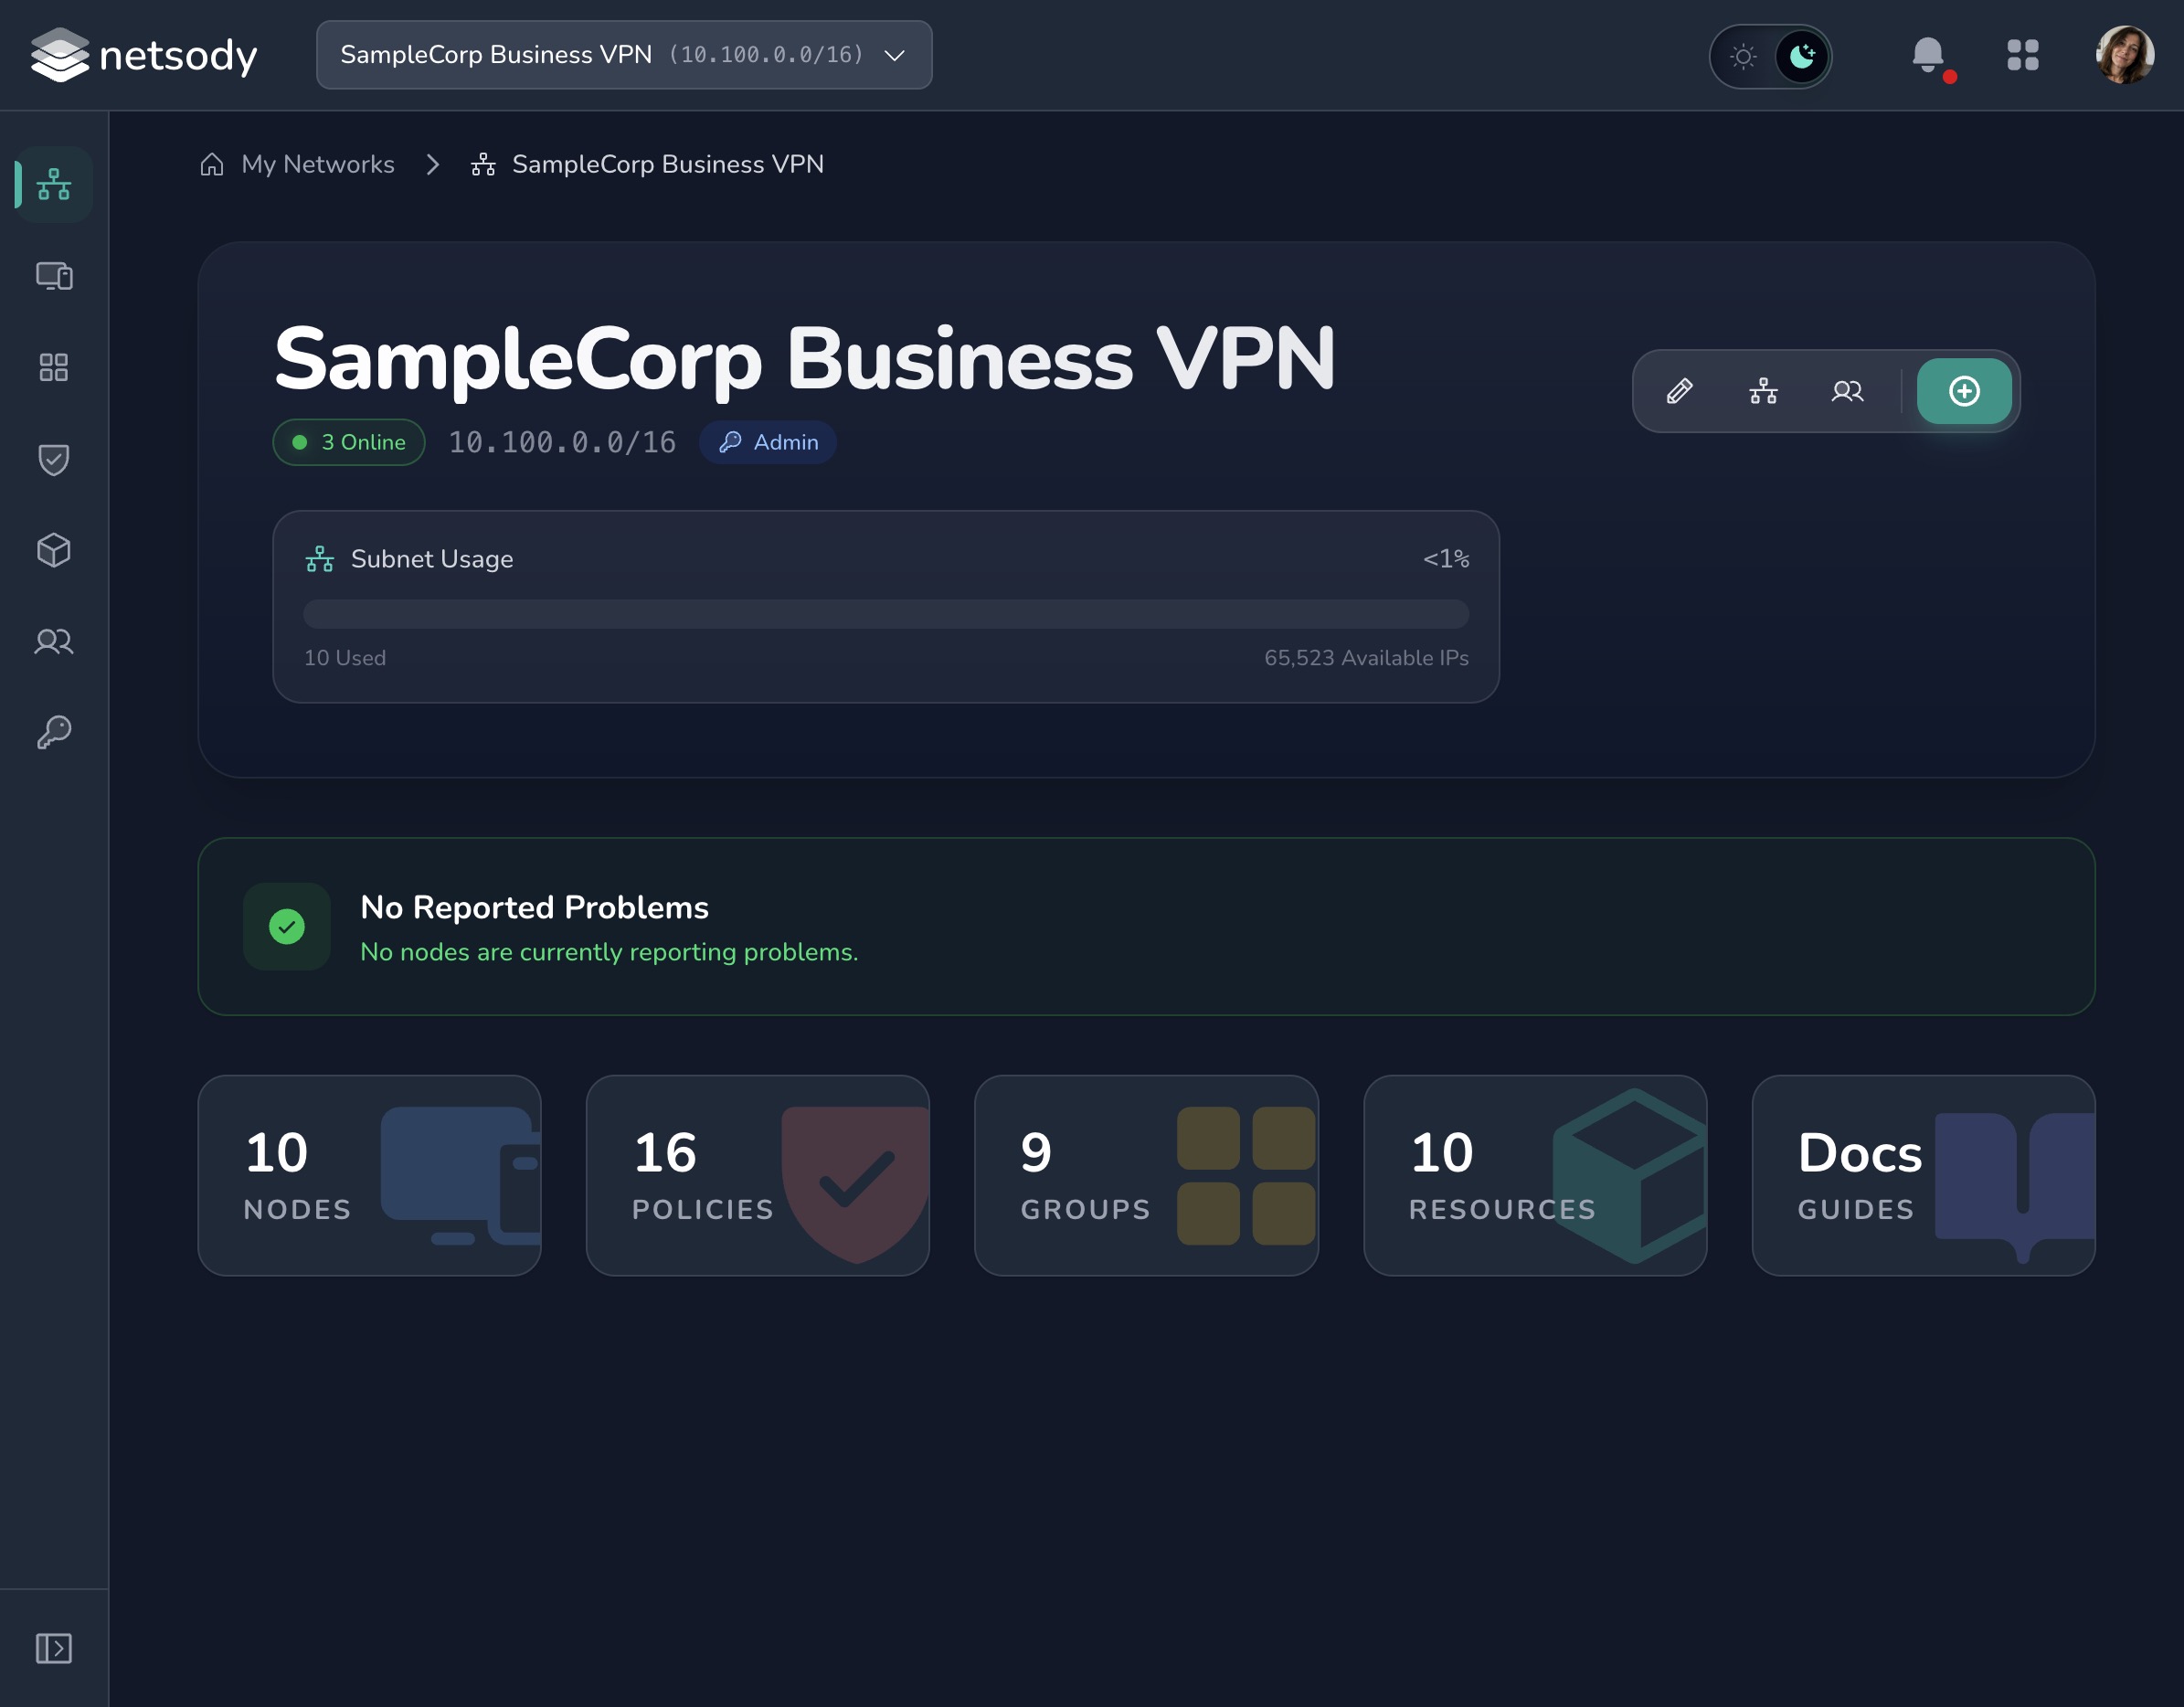Open Policies shield sidebar icon
Viewport: 2184px width, 1707px height.
(54, 459)
